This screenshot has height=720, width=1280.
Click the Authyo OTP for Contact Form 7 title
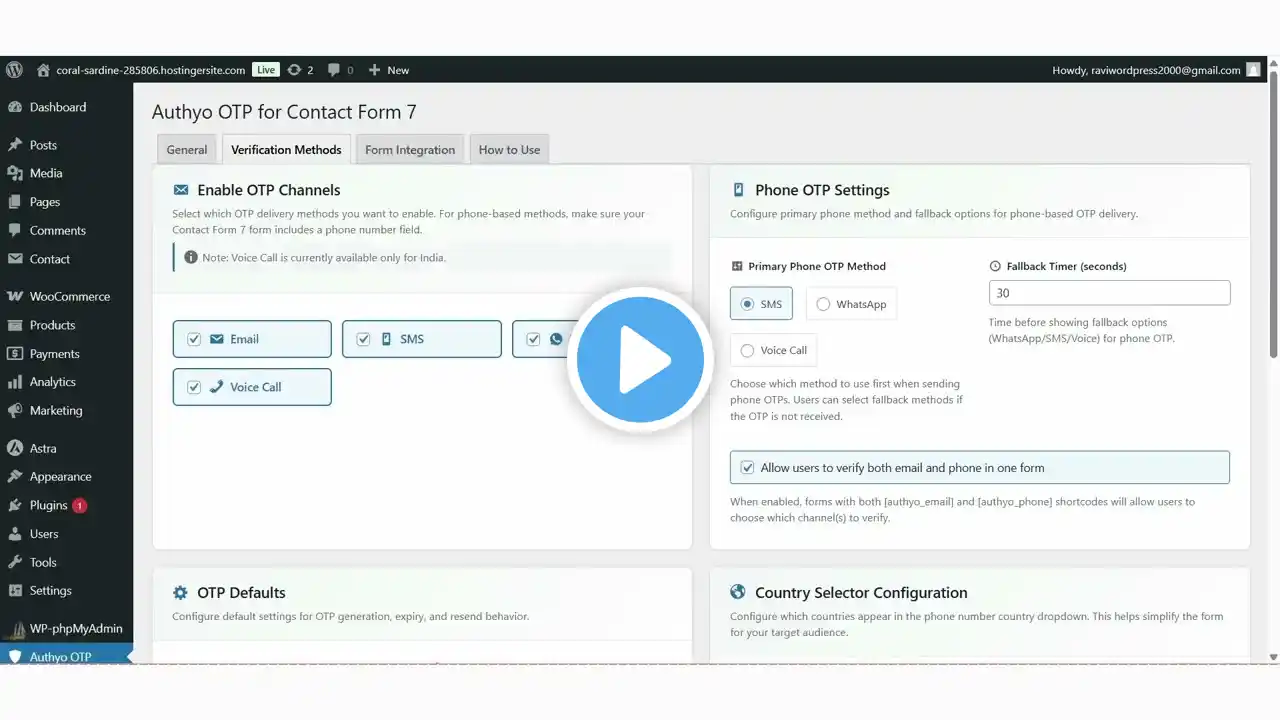(x=284, y=112)
